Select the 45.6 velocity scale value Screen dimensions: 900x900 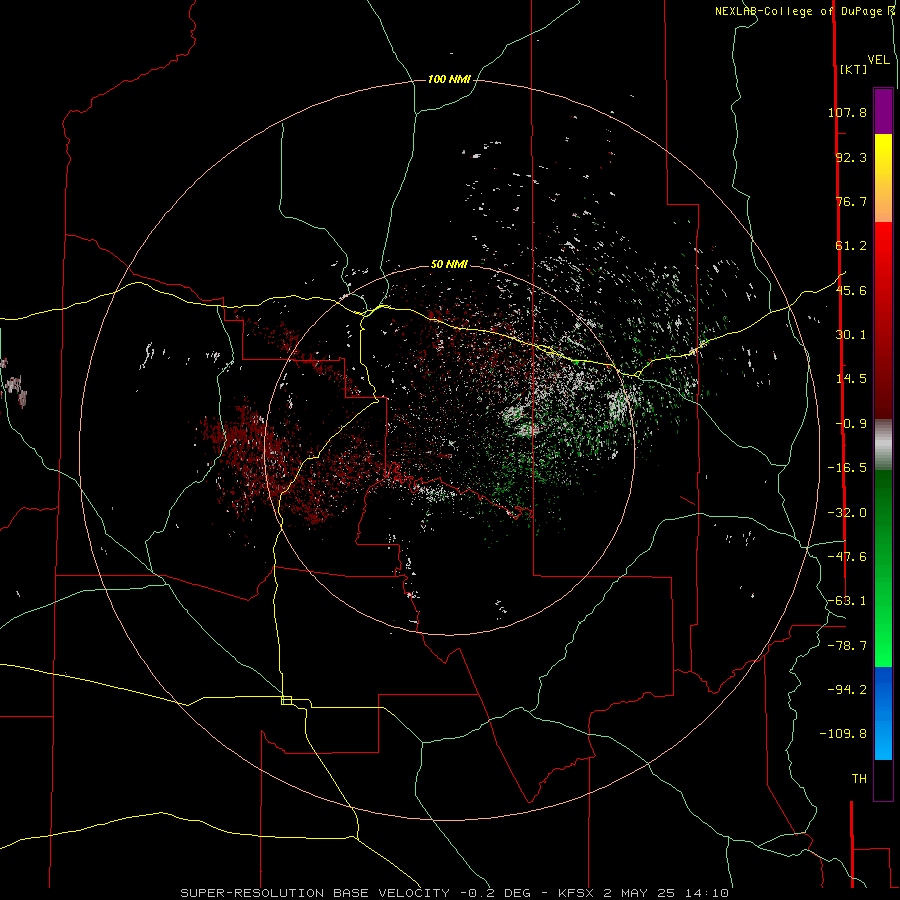tap(851, 290)
